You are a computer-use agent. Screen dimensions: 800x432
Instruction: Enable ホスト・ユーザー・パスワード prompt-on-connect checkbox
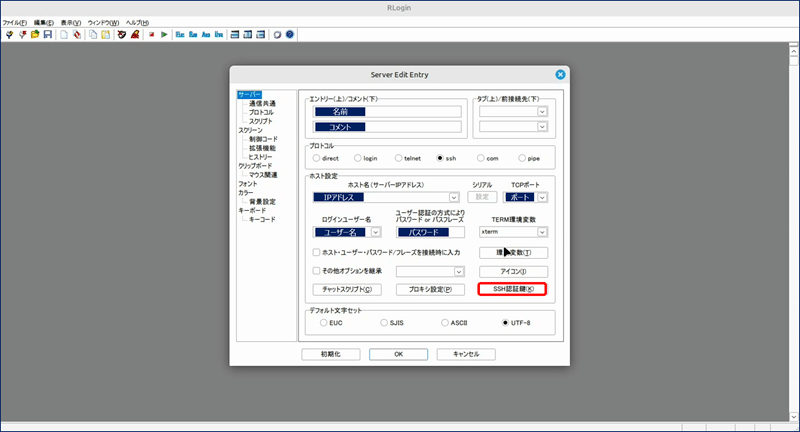click(x=316, y=252)
